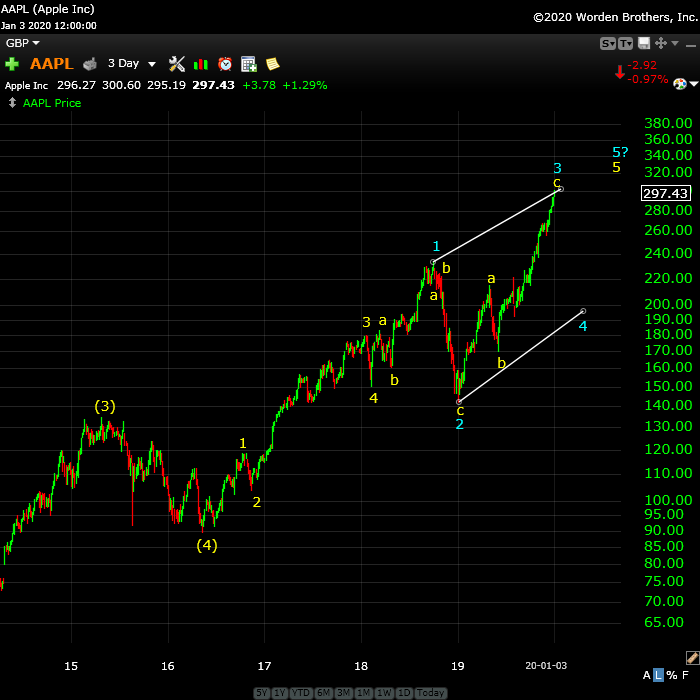Click the +1.29% percent change value
The height and width of the screenshot is (700, 700).
(x=305, y=85)
